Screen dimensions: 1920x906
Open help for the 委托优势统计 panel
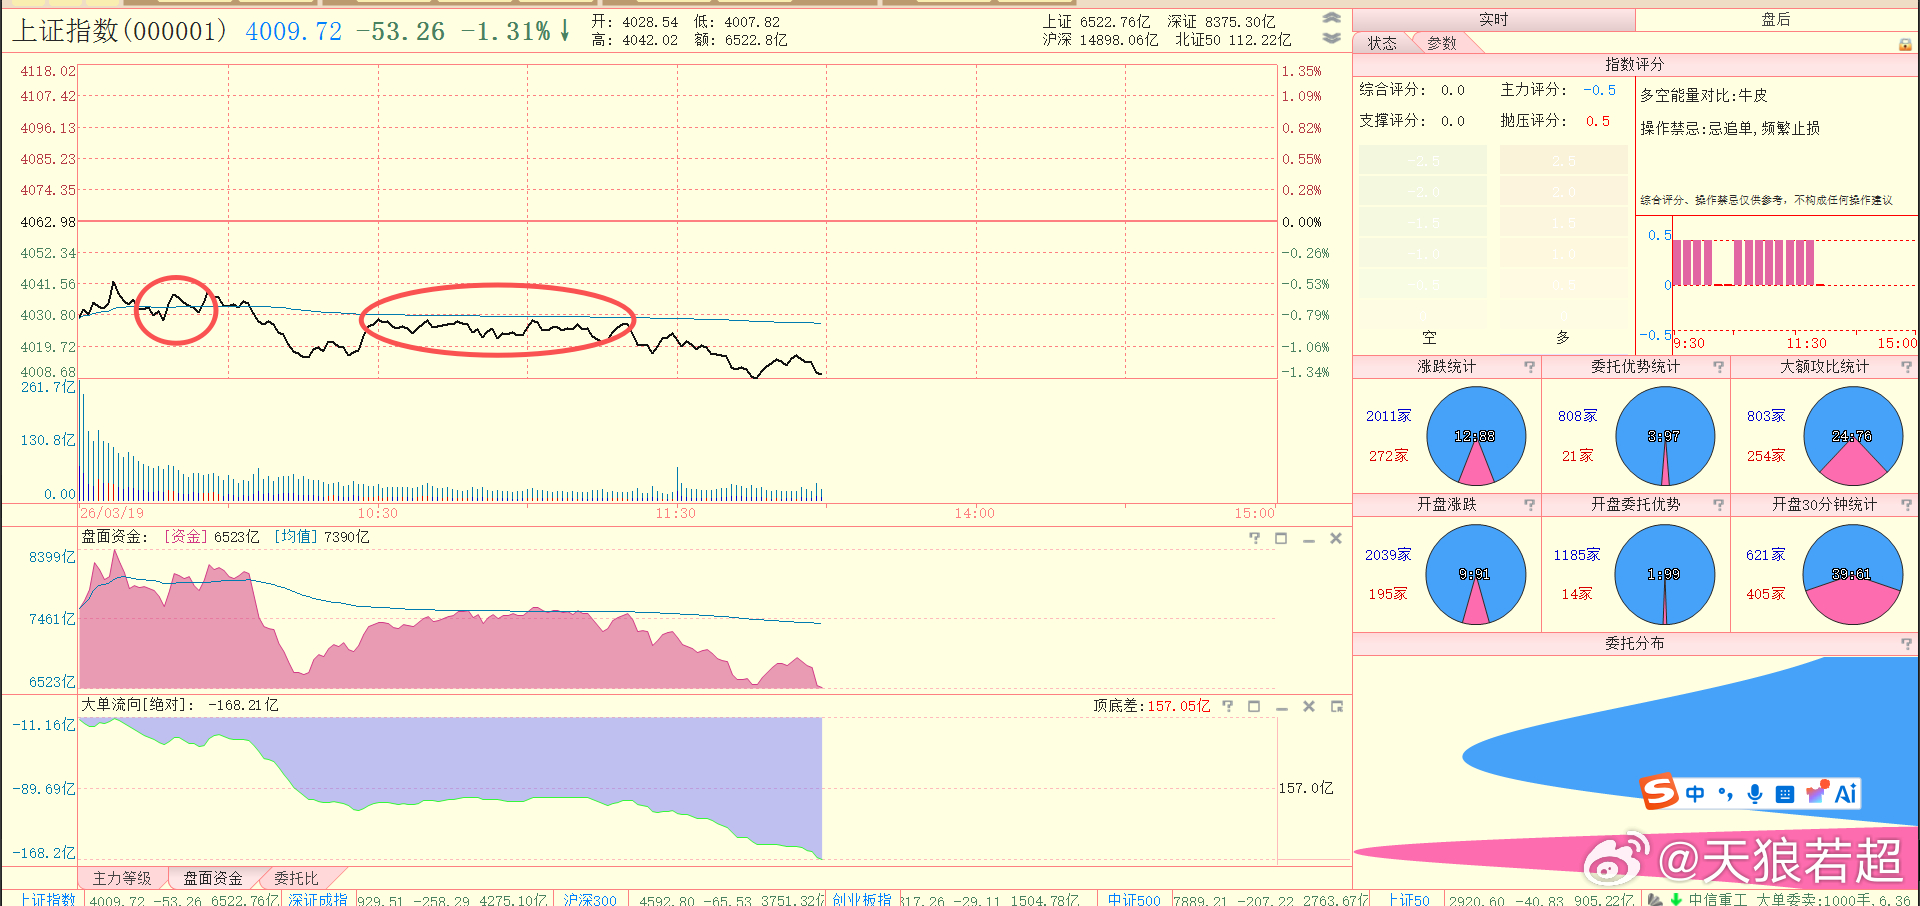pyautogui.click(x=1718, y=367)
